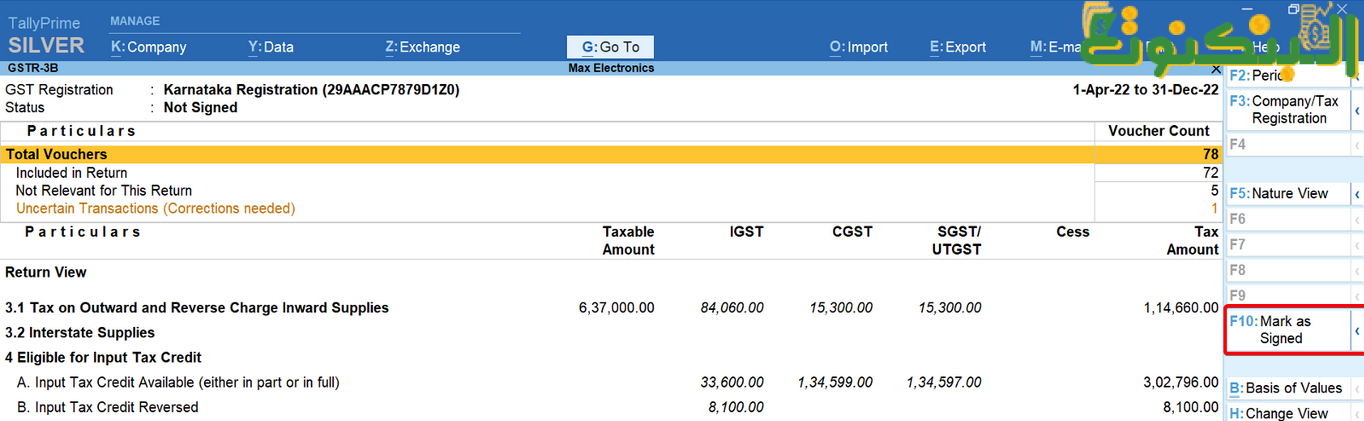Click H: Change View button
1364x421 pixels.
pyautogui.click(x=1288, y=413)
